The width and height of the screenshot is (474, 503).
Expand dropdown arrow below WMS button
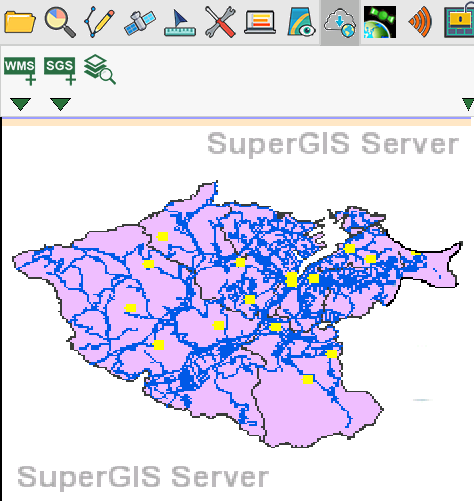coord(20,104)
